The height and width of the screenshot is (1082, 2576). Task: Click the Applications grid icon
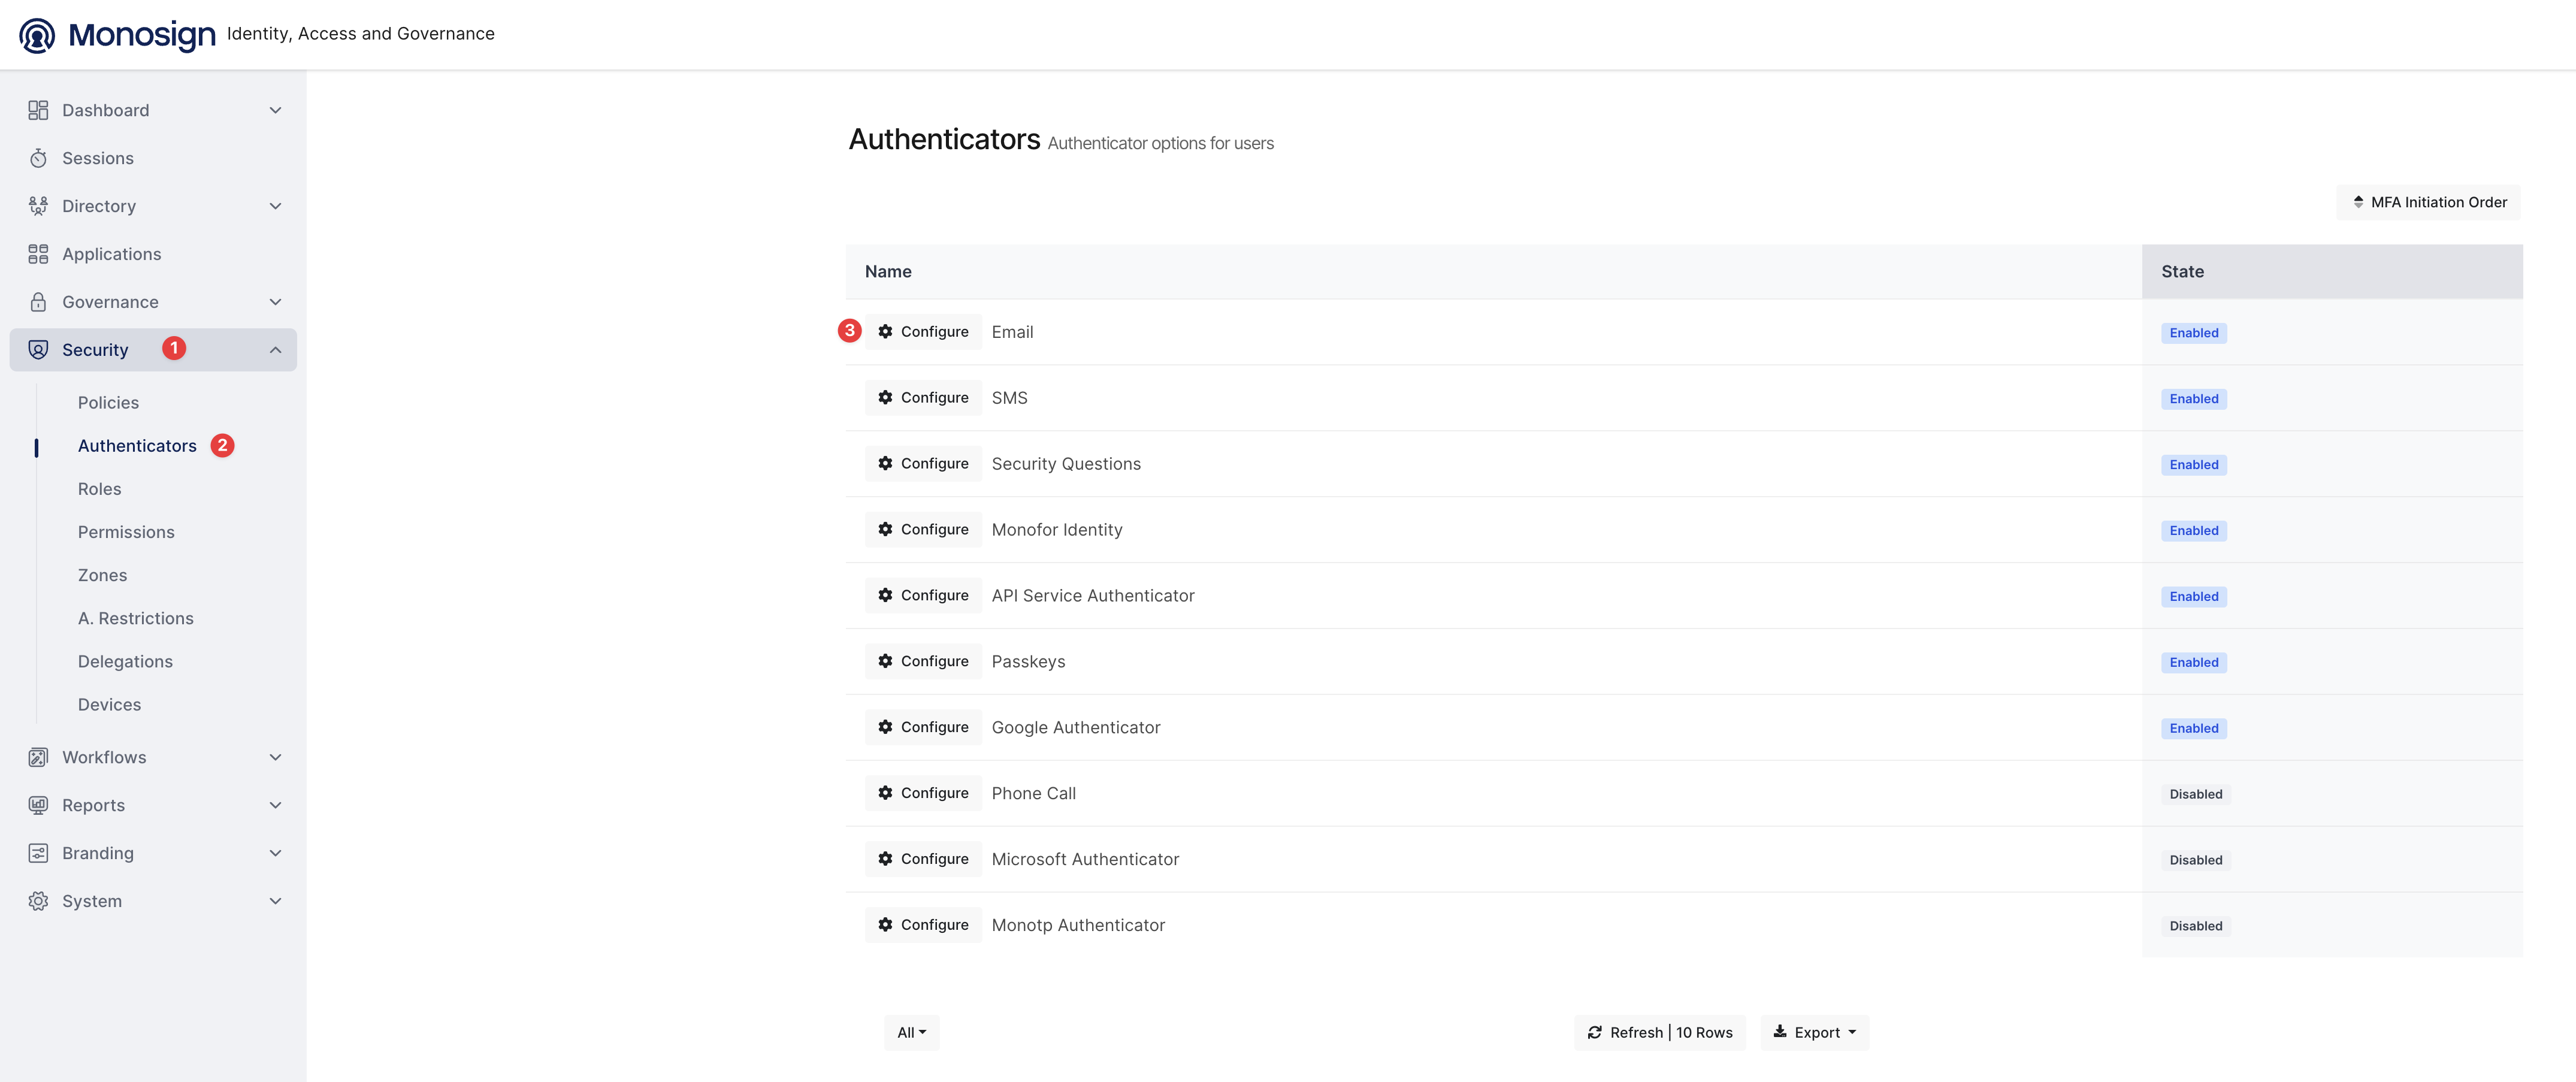coord(38,254)
